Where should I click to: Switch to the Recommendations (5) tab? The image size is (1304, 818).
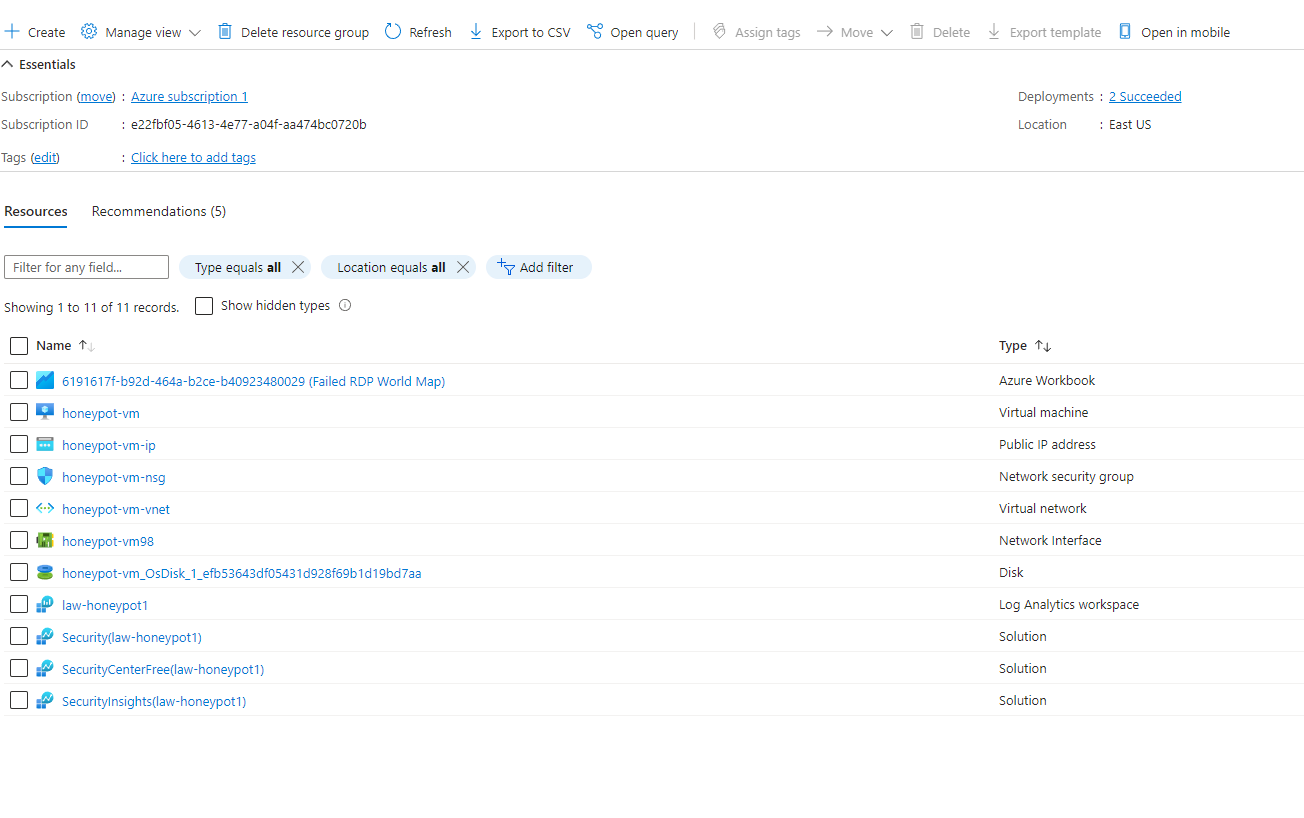point(159,211)
